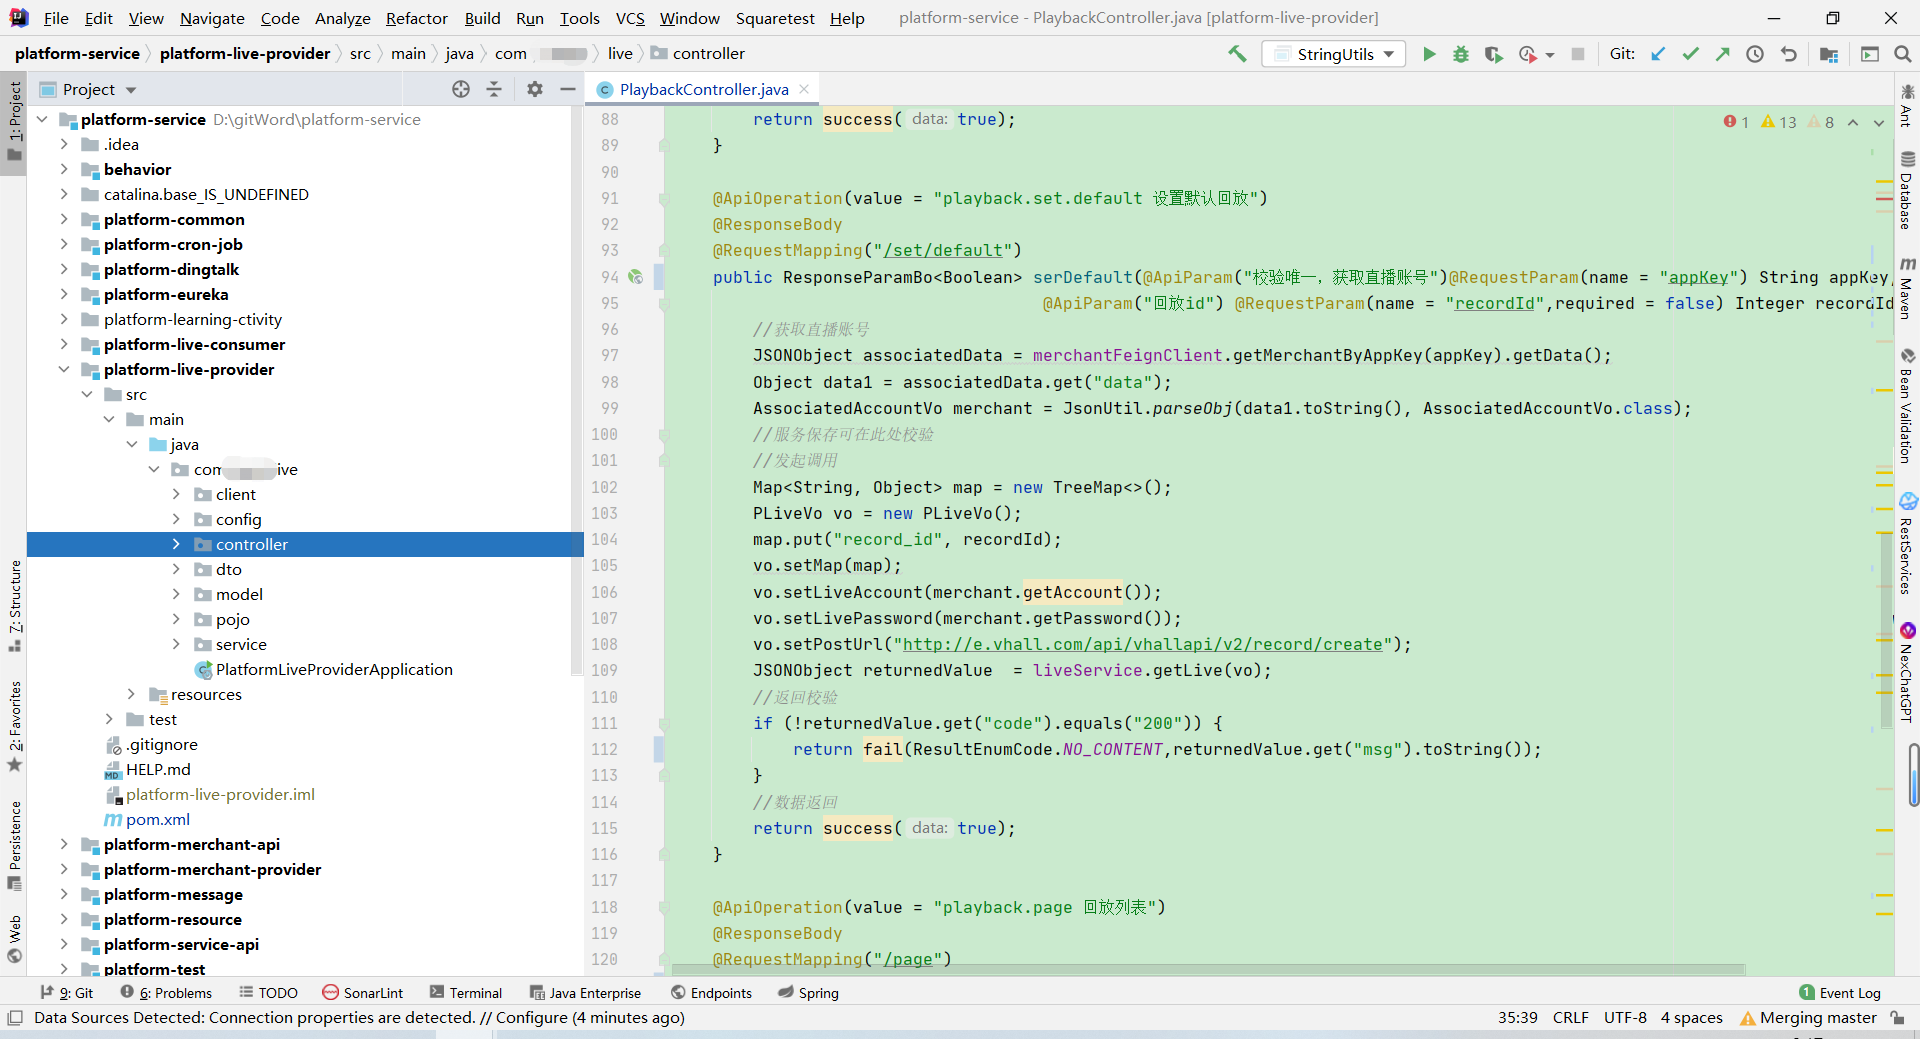Expand the platform-common module

point(64,219)
